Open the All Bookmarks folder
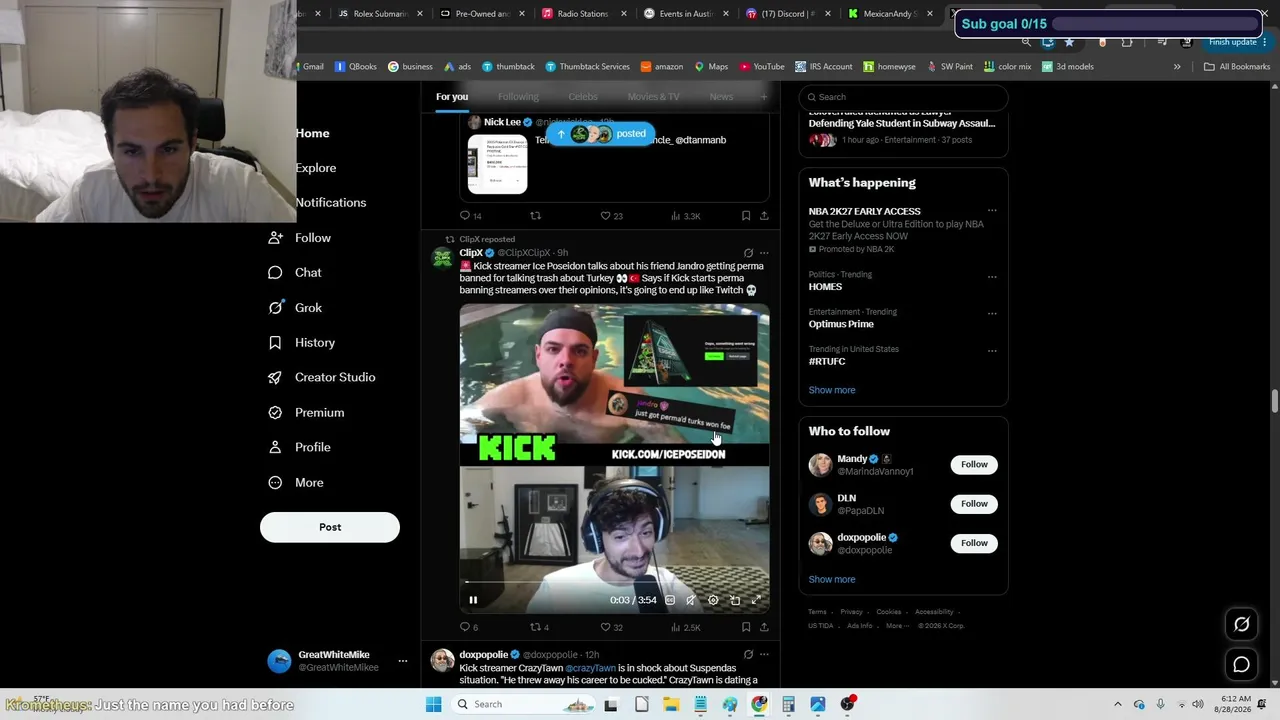Screen dimensions: 1280x720 1237,67
